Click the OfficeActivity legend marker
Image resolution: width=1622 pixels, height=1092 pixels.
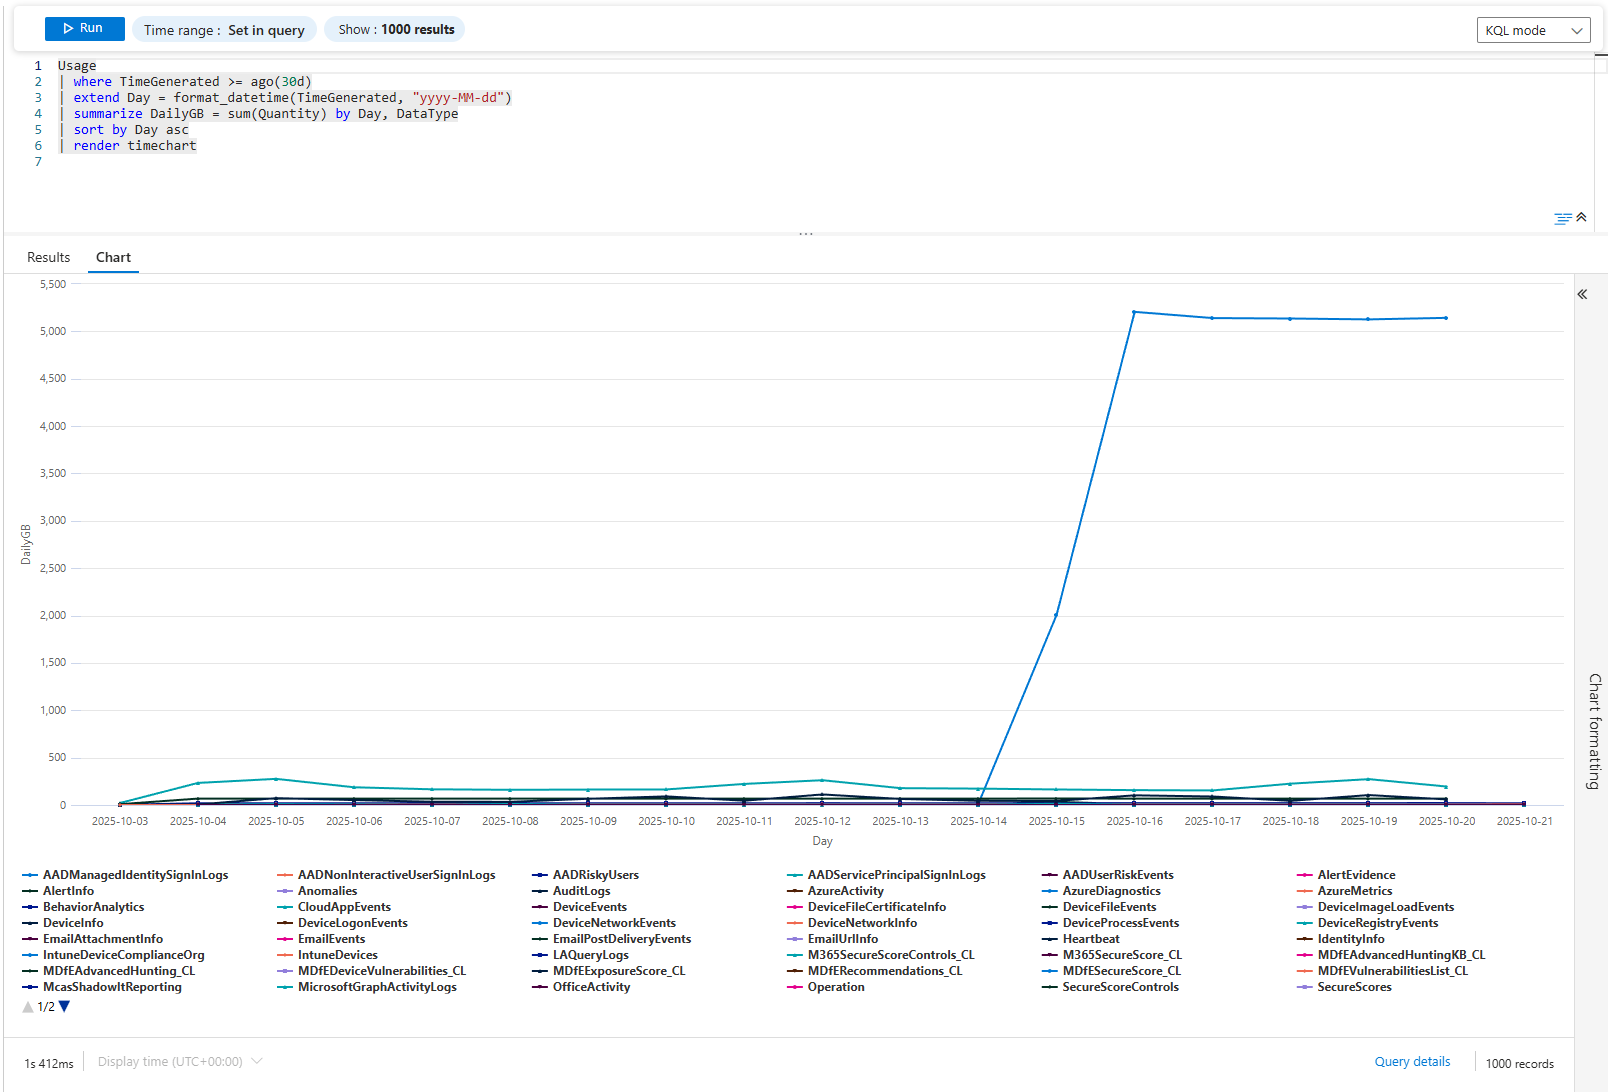[x=539, y=987]
